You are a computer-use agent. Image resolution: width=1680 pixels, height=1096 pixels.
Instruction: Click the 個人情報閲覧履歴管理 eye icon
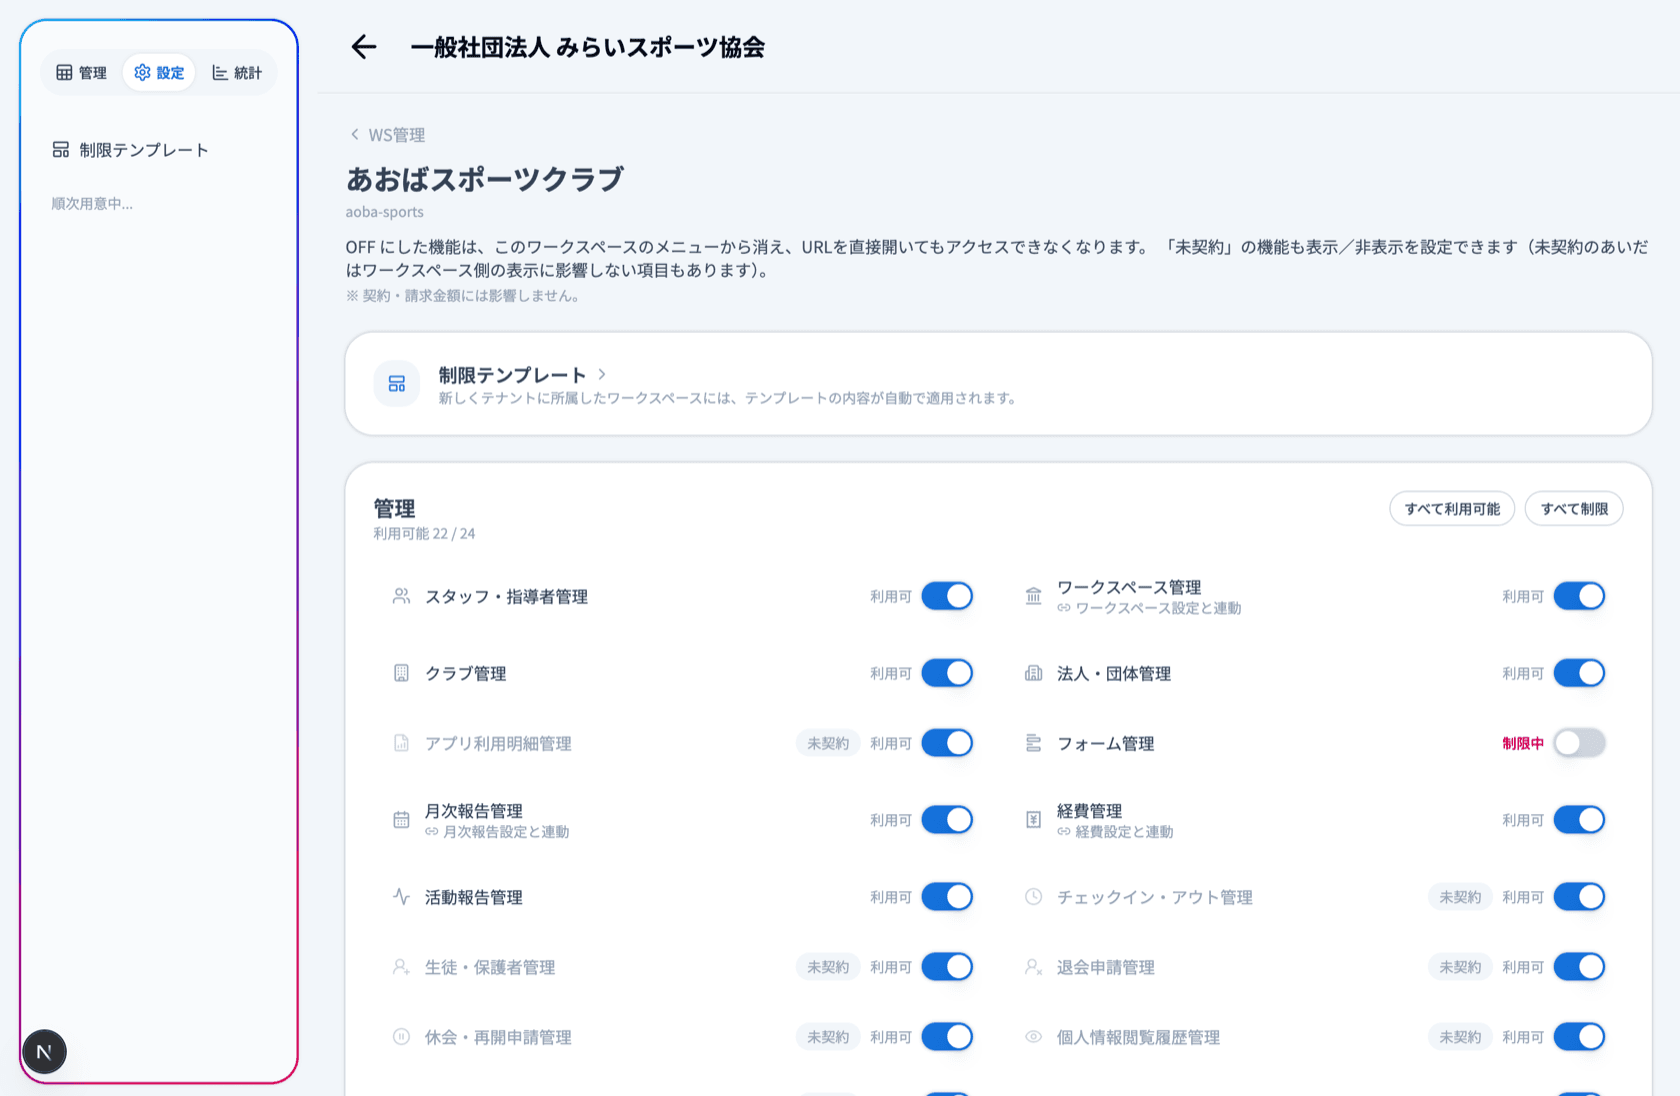coord(1033,1037)
